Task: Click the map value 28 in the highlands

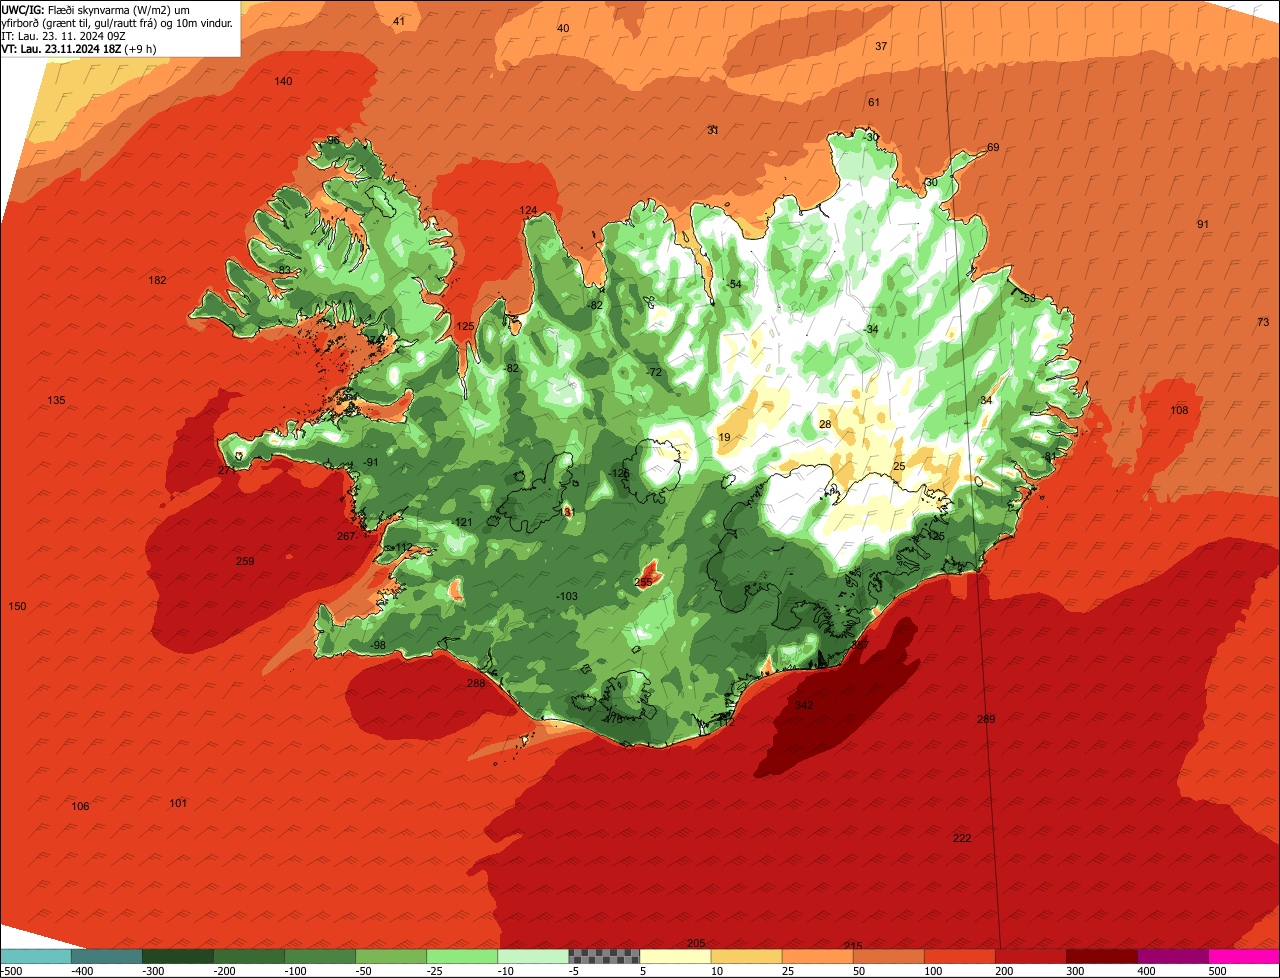Action: (x=825, y=424)
